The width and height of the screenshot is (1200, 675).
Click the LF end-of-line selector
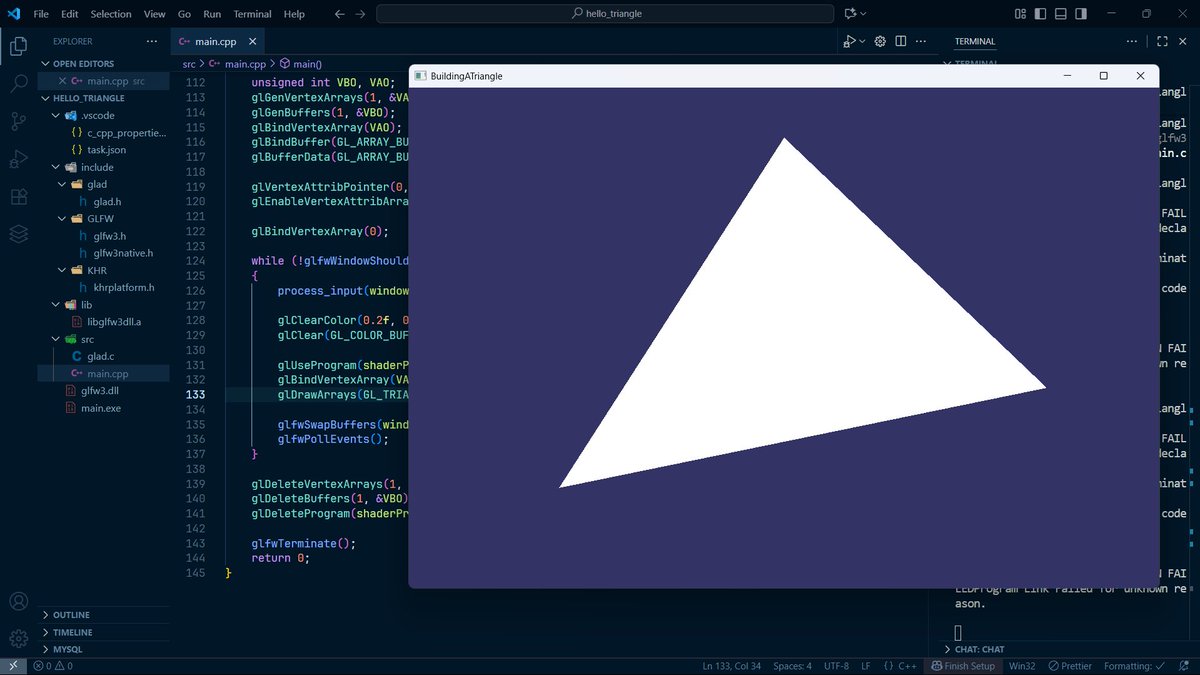tap(866, 666)
